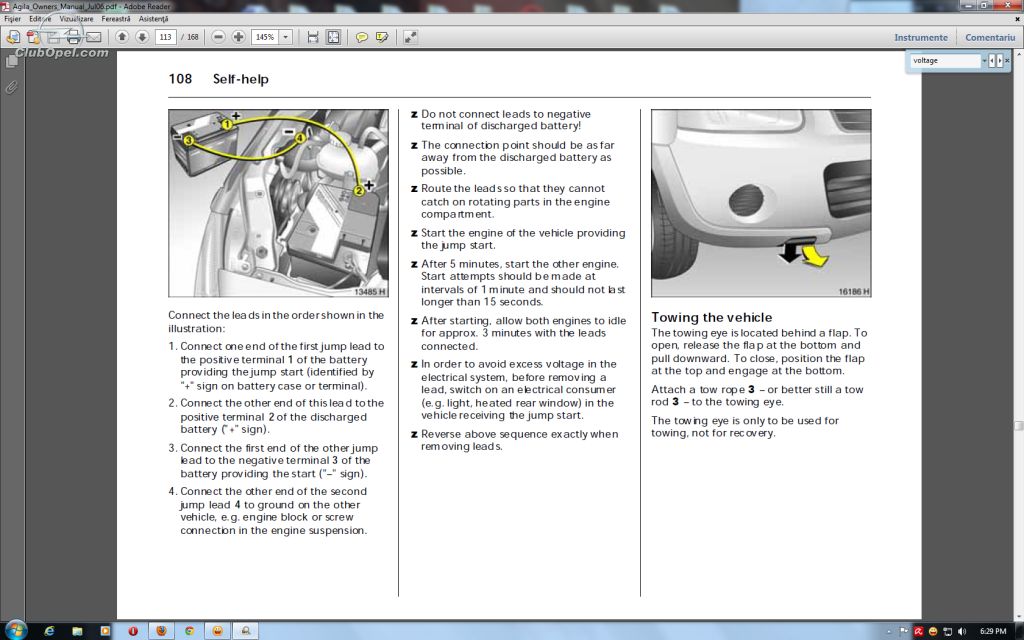The height and width of the screenshot is (640, 1024).
Task: Zoom in with the plus button
Action: (x=238, y=37)
